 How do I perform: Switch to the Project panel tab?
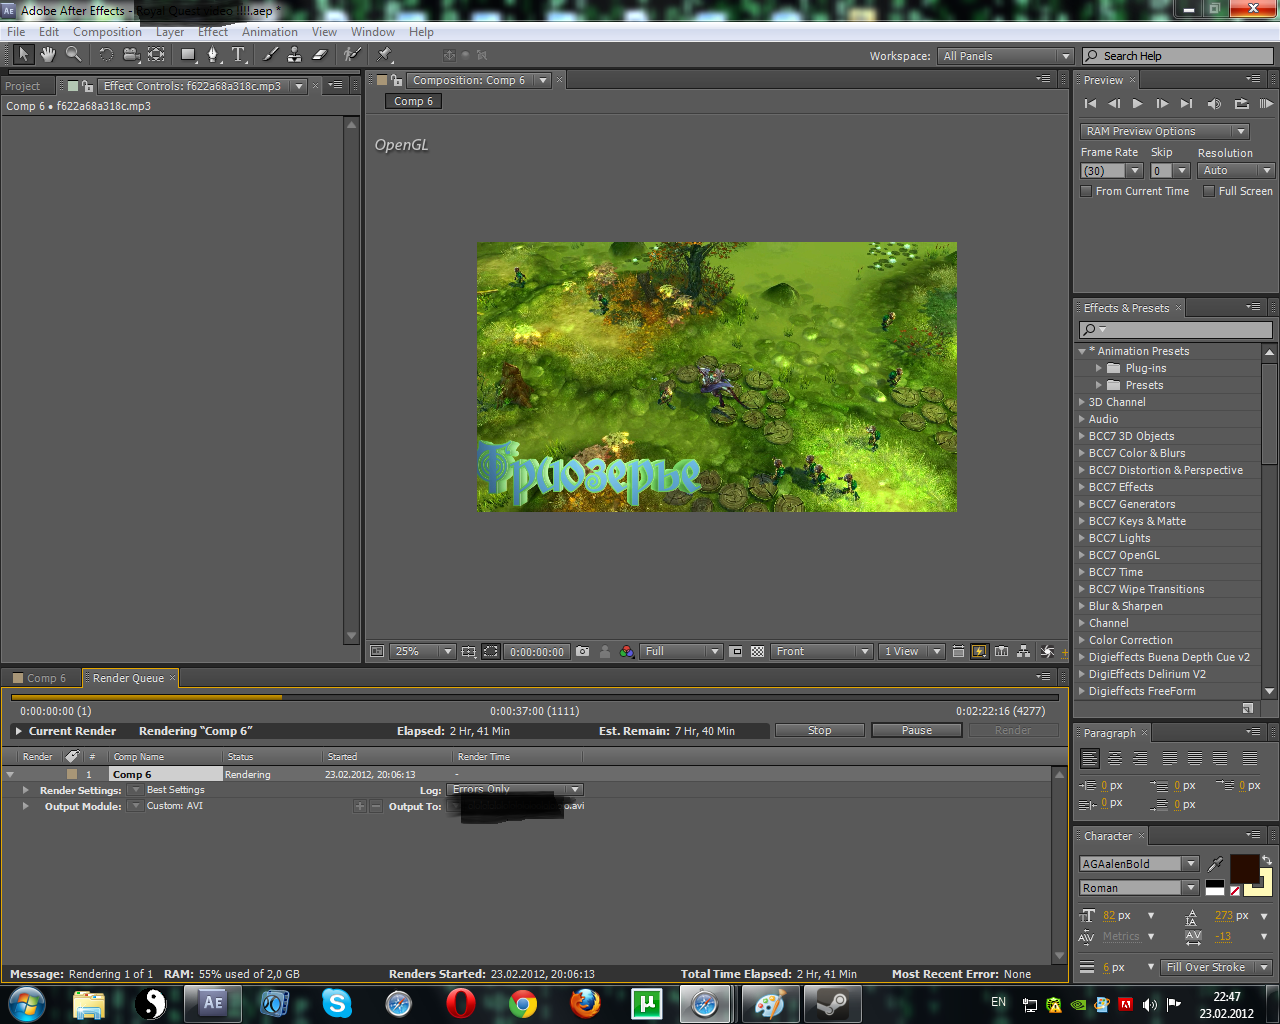pyautogui.click(x=22, y=86)
